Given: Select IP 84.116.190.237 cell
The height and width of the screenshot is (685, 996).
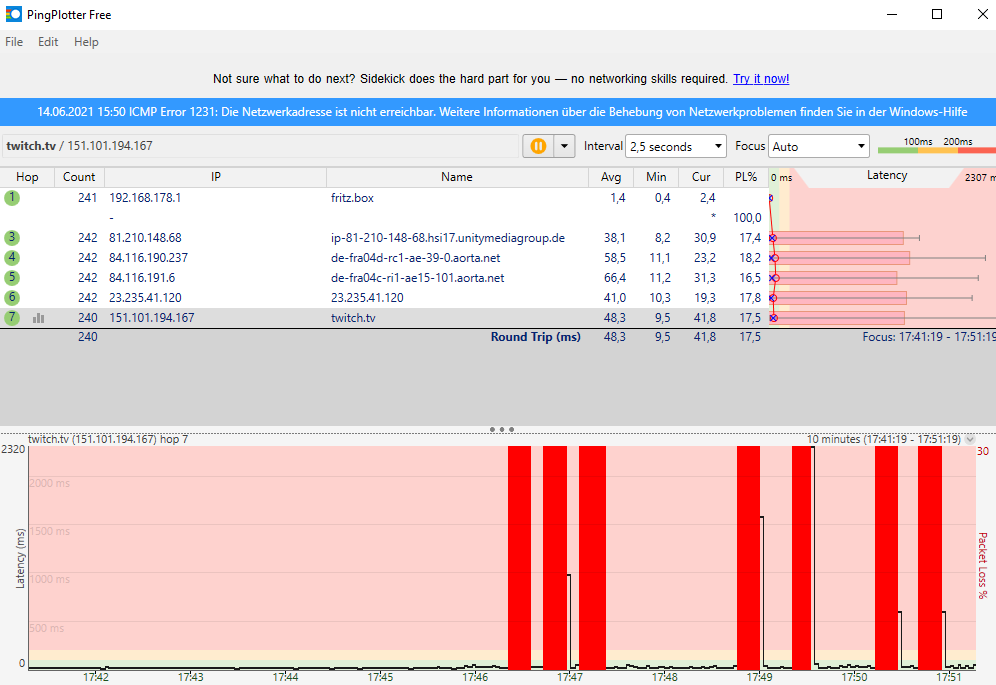Looking at the screenshot, I should click(x=149, y=257).
